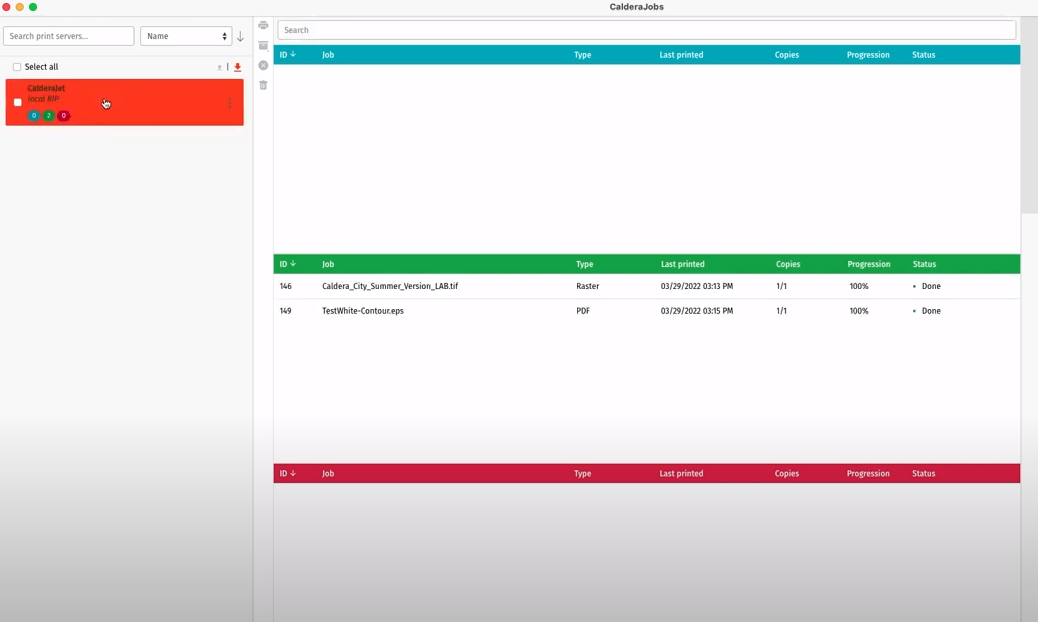This screenshot has width=1038, height=622.
Task: Click the sort direction arrow beside Name
Action: point(240,36)
